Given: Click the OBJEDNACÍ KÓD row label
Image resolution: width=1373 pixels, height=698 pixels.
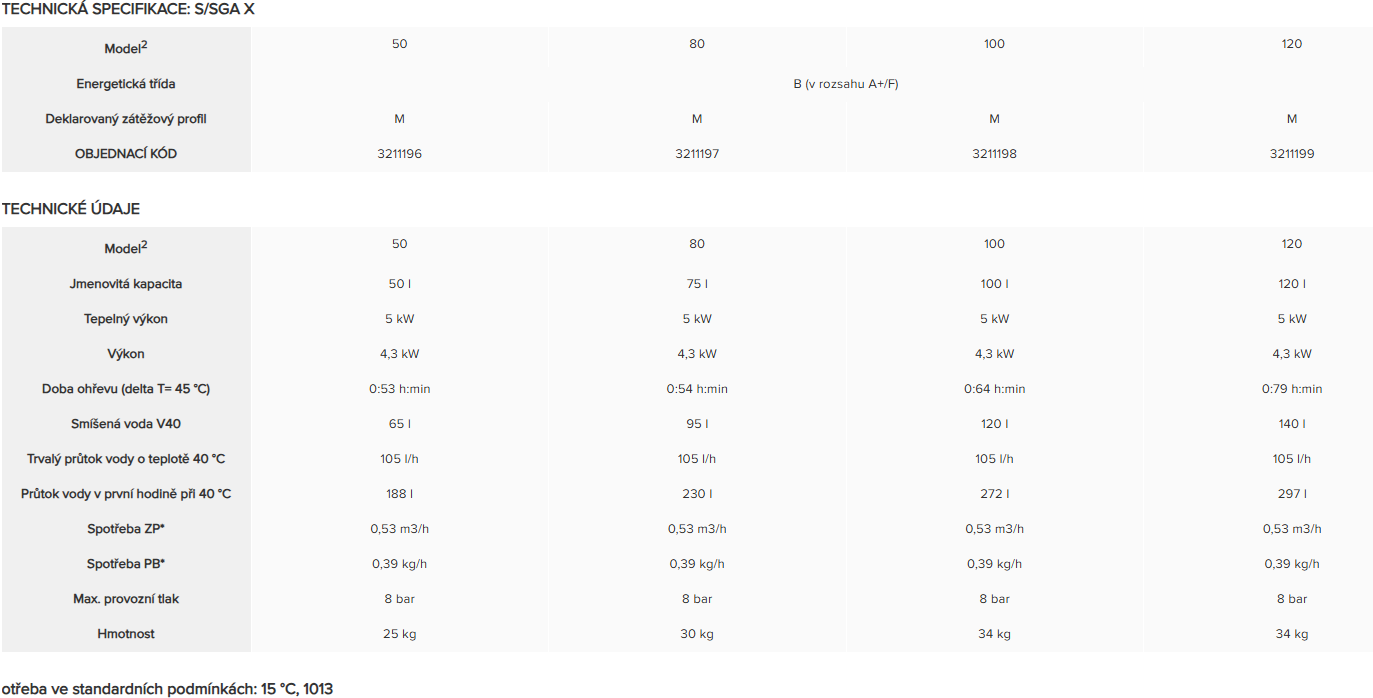Looking at the screenshot, I should (126, 154).
